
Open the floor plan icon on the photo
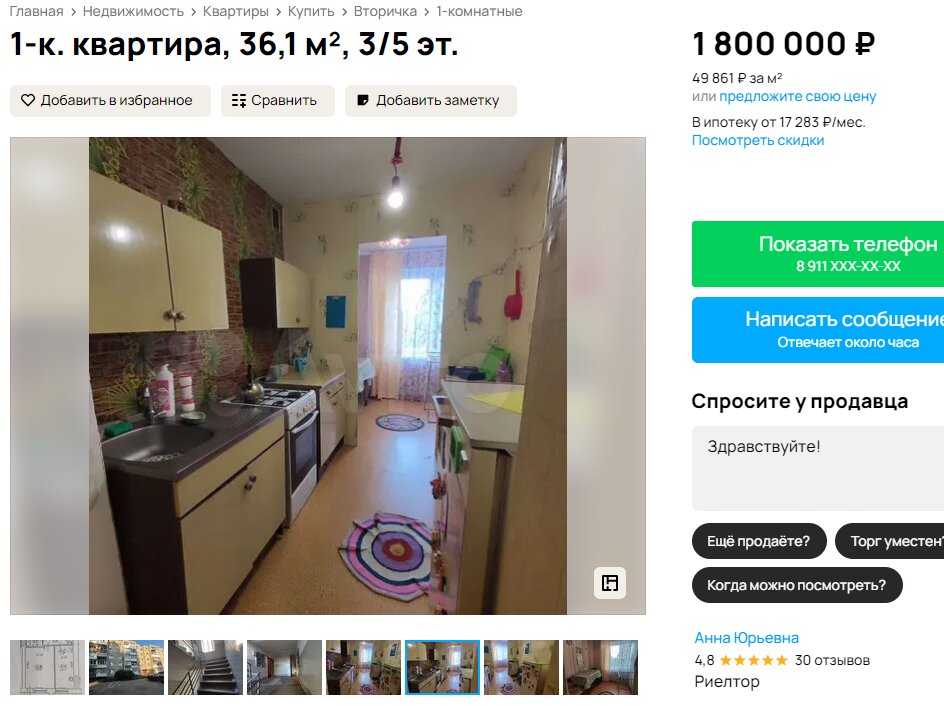point(610,583)
